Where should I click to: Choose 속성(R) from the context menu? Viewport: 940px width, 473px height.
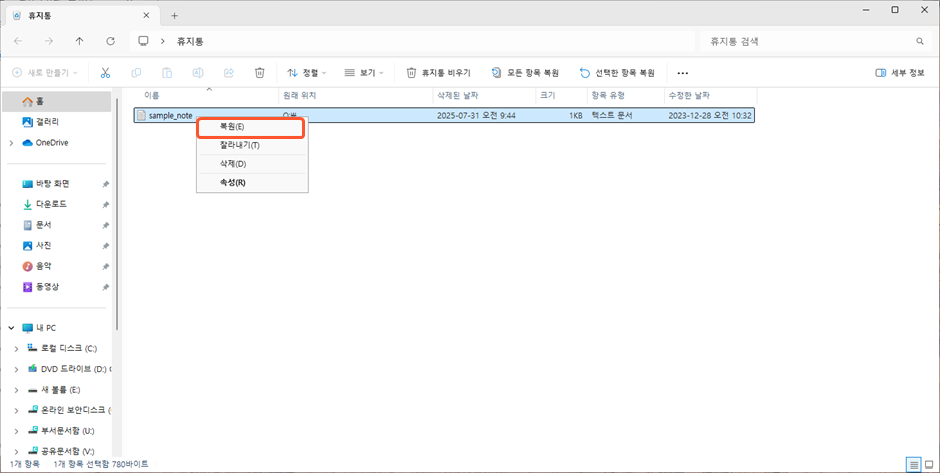pyautogui.click(x=232, y=182)
